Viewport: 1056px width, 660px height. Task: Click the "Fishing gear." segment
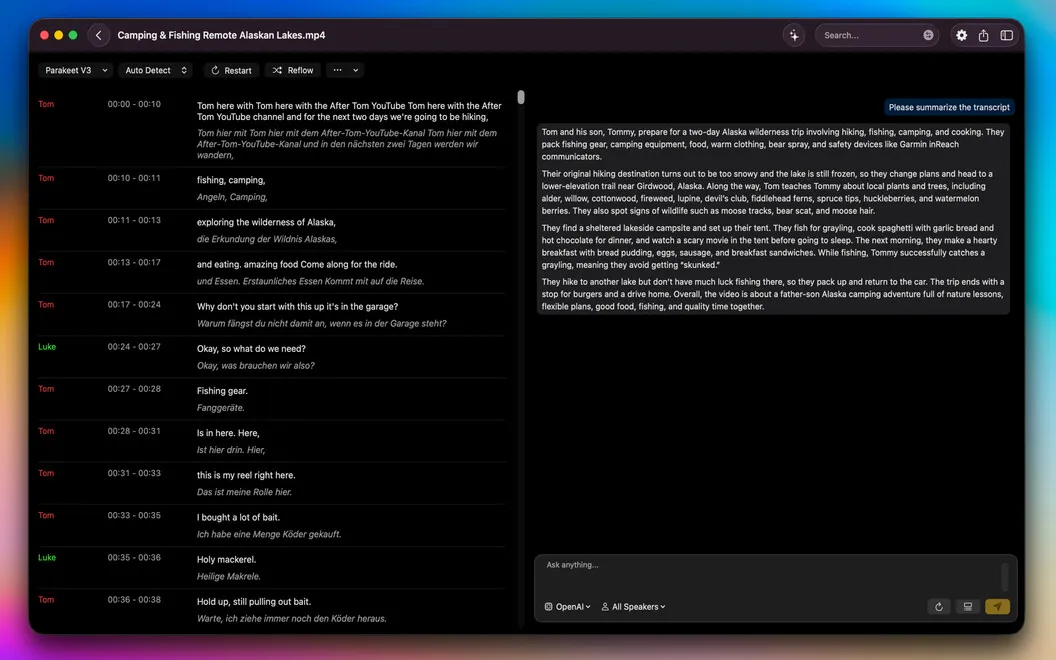222,391
